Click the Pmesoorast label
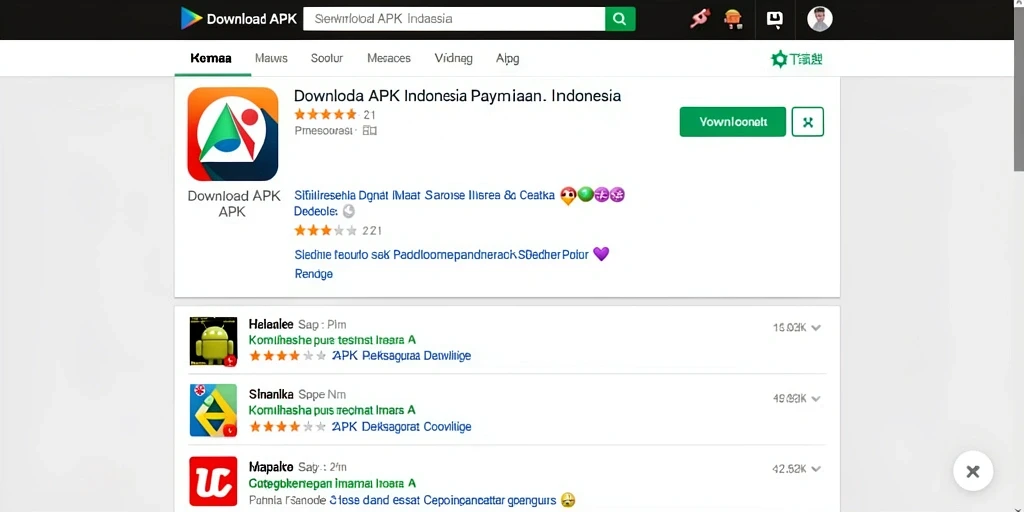 tap(325, 131)
